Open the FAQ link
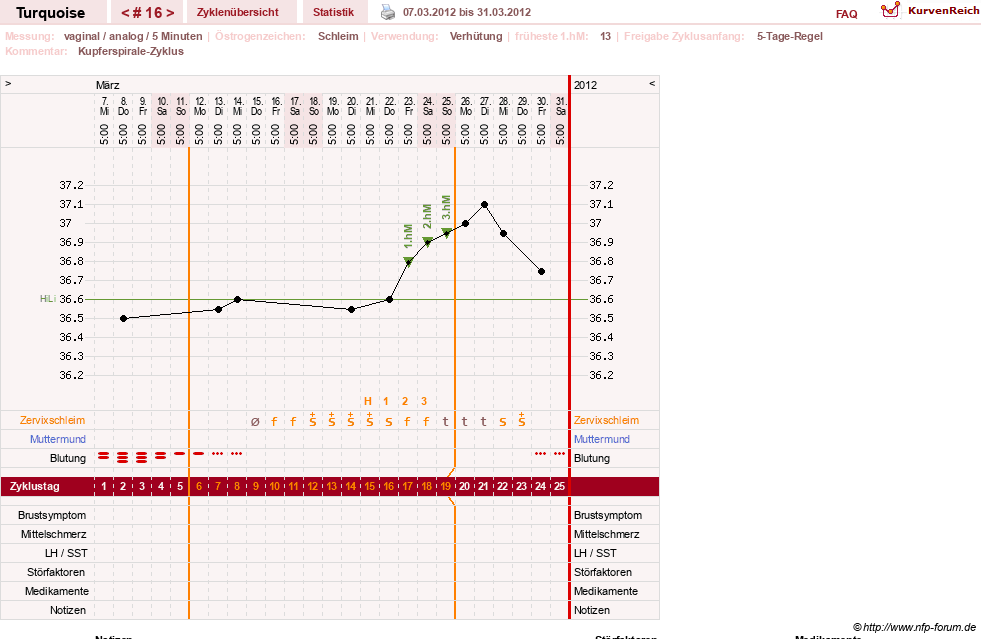This screenshot has height=639, width=981. (846, 14)
